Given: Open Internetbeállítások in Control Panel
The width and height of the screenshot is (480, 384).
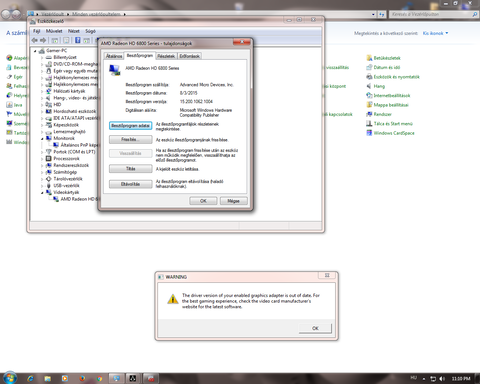Looking at the screenshot, I should (x=388, y=95).
